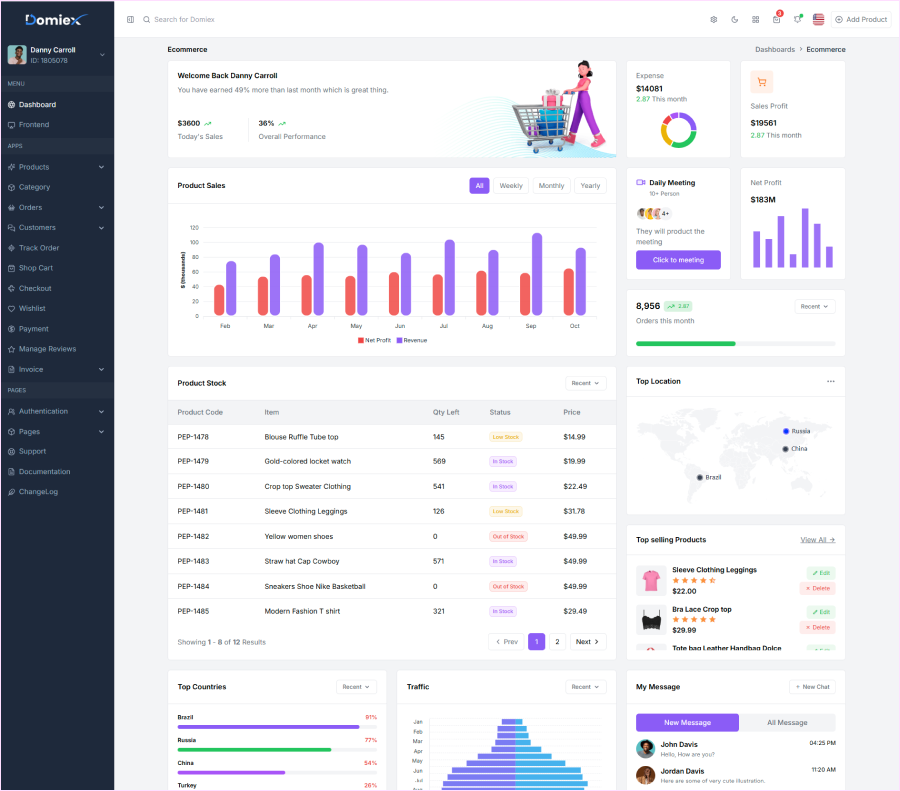Open the Recent dropdown on Product Stock

[x=586, y=384]
